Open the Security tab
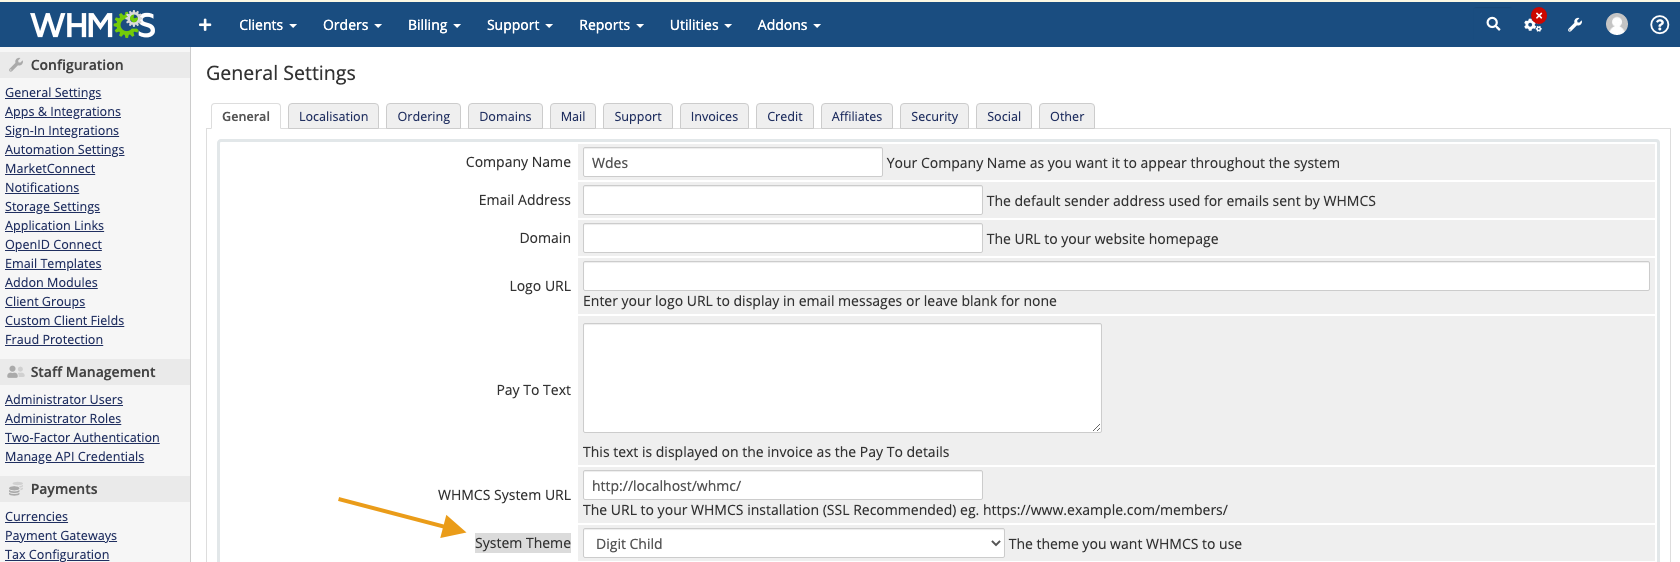 point(934,116)
